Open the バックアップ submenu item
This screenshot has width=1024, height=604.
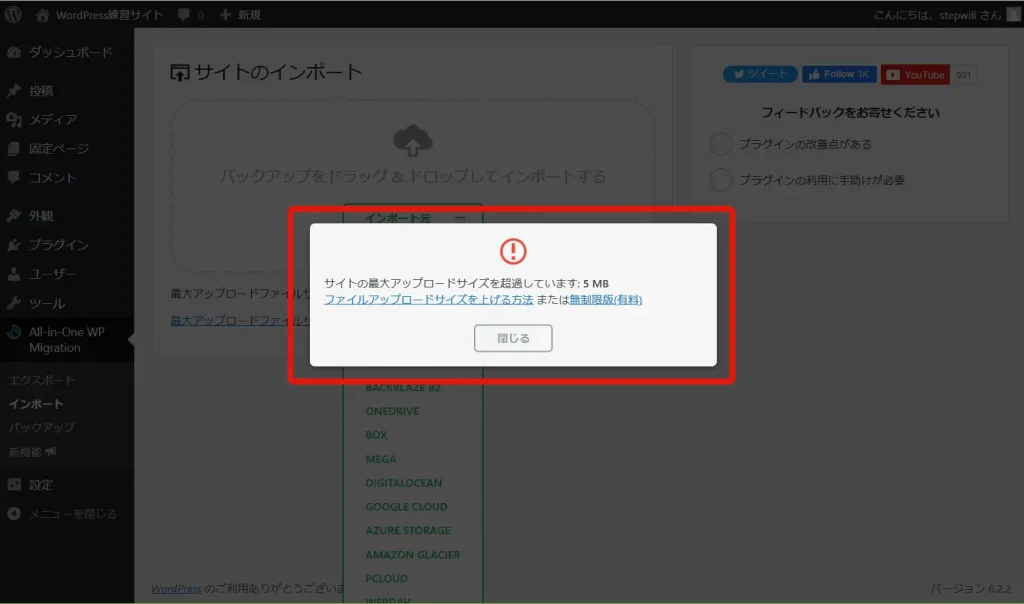41,427
